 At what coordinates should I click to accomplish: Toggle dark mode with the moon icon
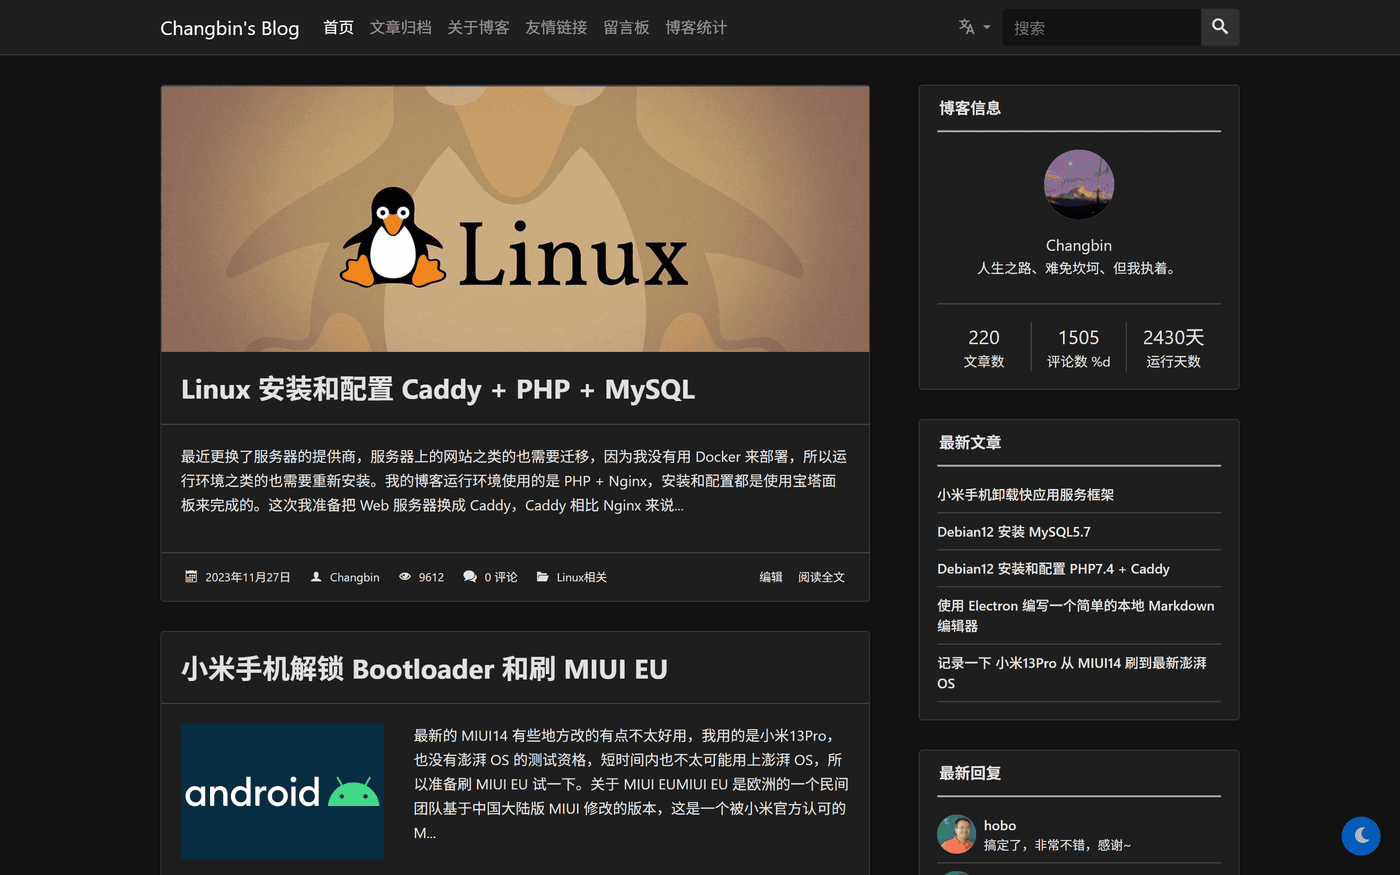pyautogui.click(x=1361, y=835)
